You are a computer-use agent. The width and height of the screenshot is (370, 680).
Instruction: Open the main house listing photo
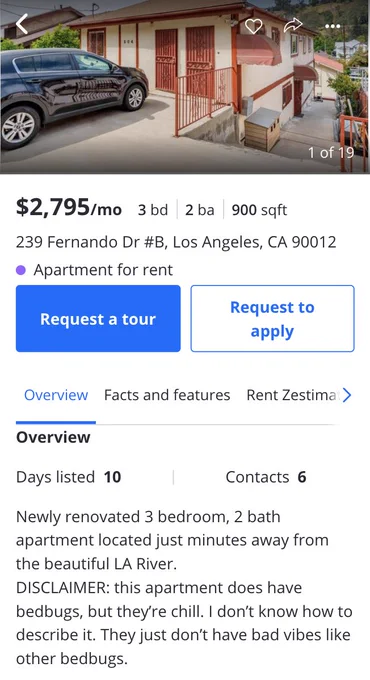(x=185, y=87)
